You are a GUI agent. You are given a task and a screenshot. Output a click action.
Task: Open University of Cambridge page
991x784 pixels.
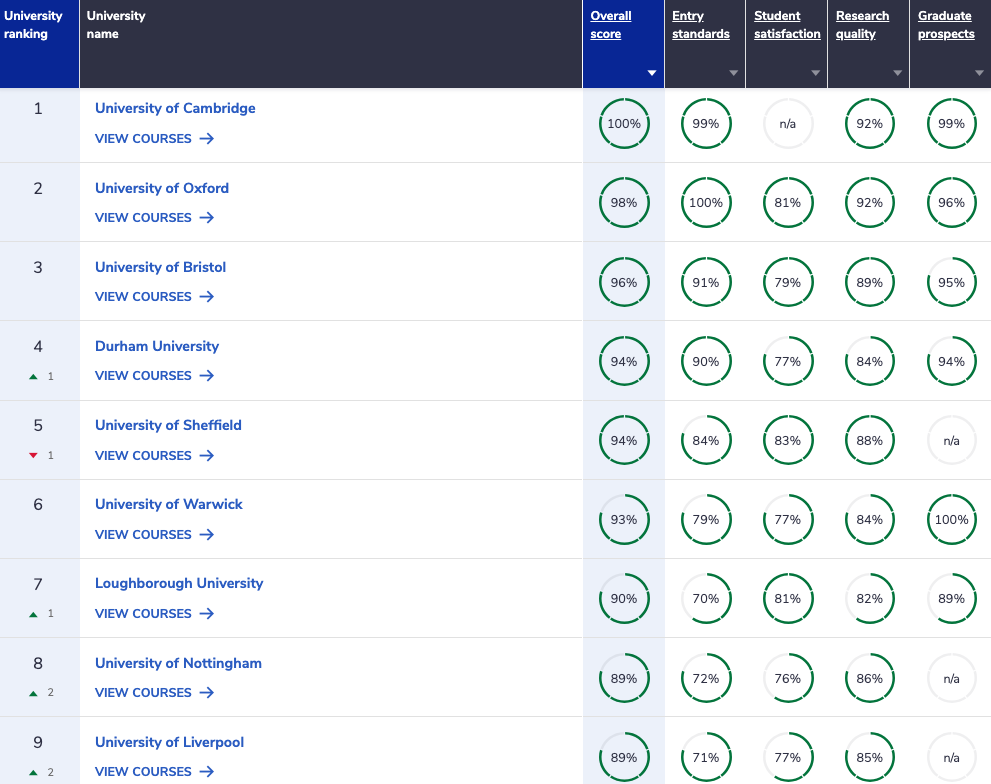pos(175,108)
